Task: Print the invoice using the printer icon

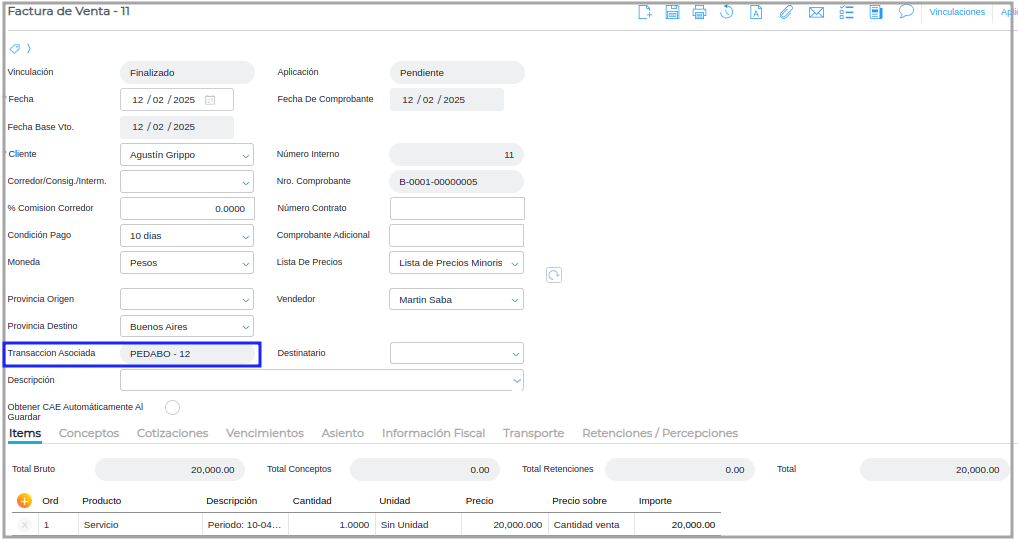Action: click(x=700, y=12)
